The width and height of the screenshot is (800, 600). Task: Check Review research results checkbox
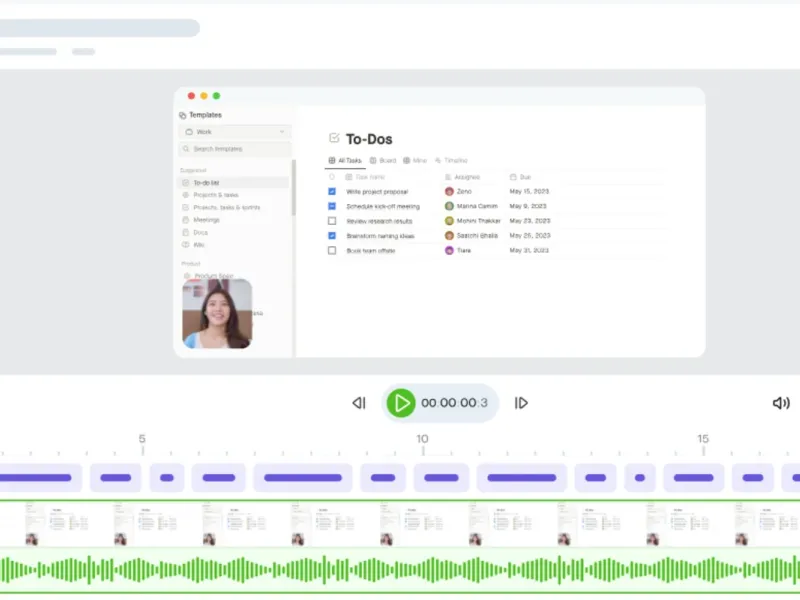332,221
